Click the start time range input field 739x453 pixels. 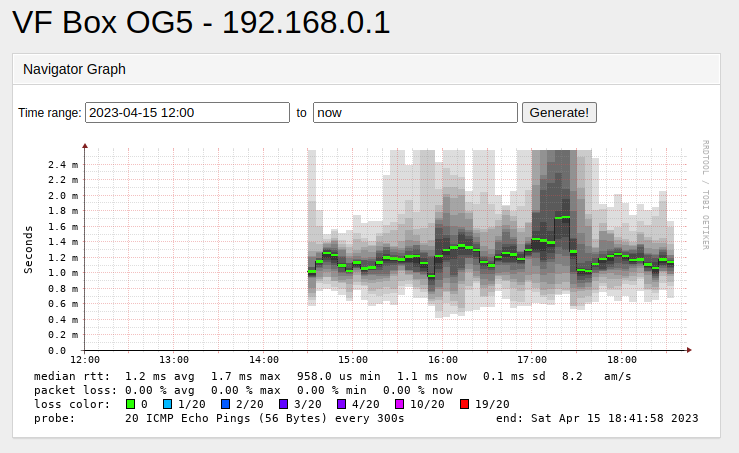(187, 113)
